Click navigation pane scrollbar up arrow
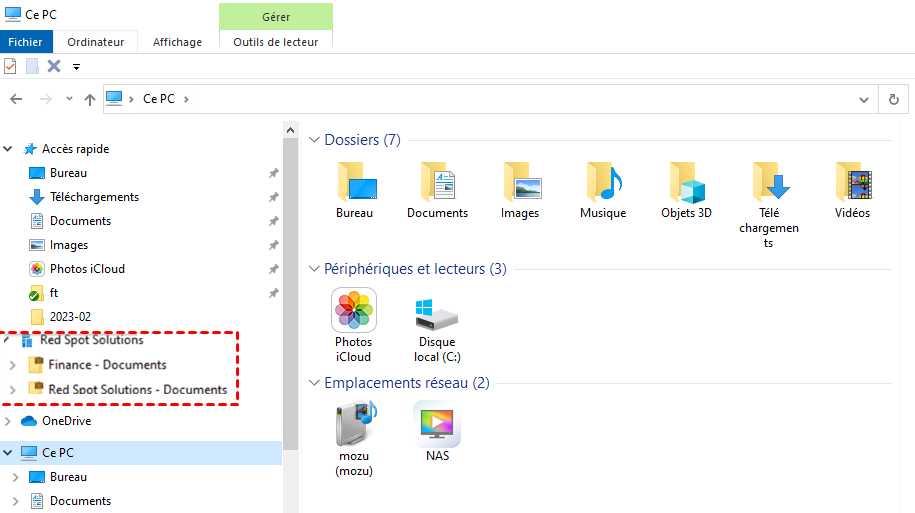 291,130
